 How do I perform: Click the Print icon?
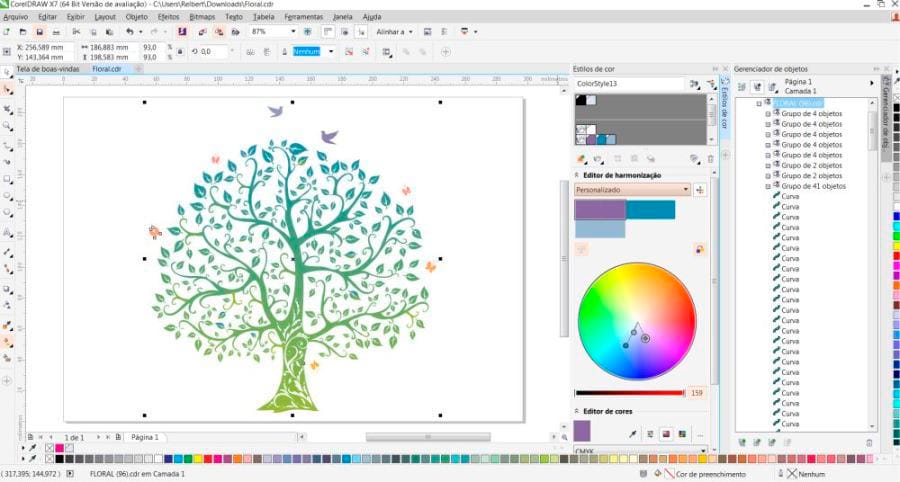(56, 32)
